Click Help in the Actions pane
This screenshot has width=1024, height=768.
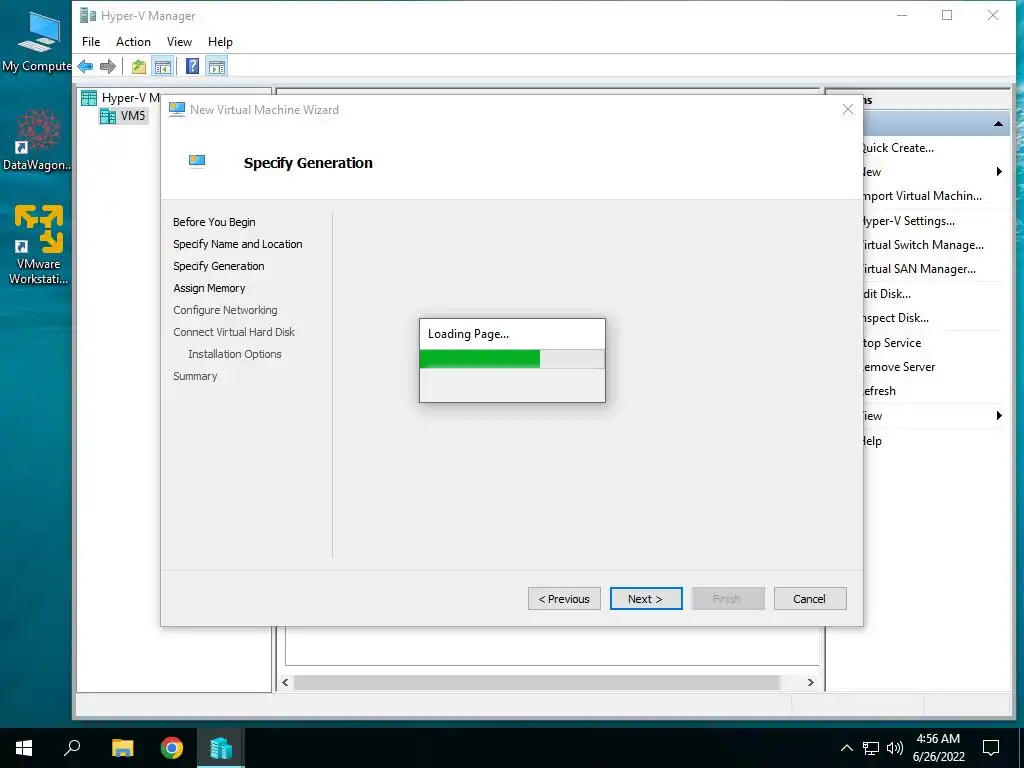[872, 441]
